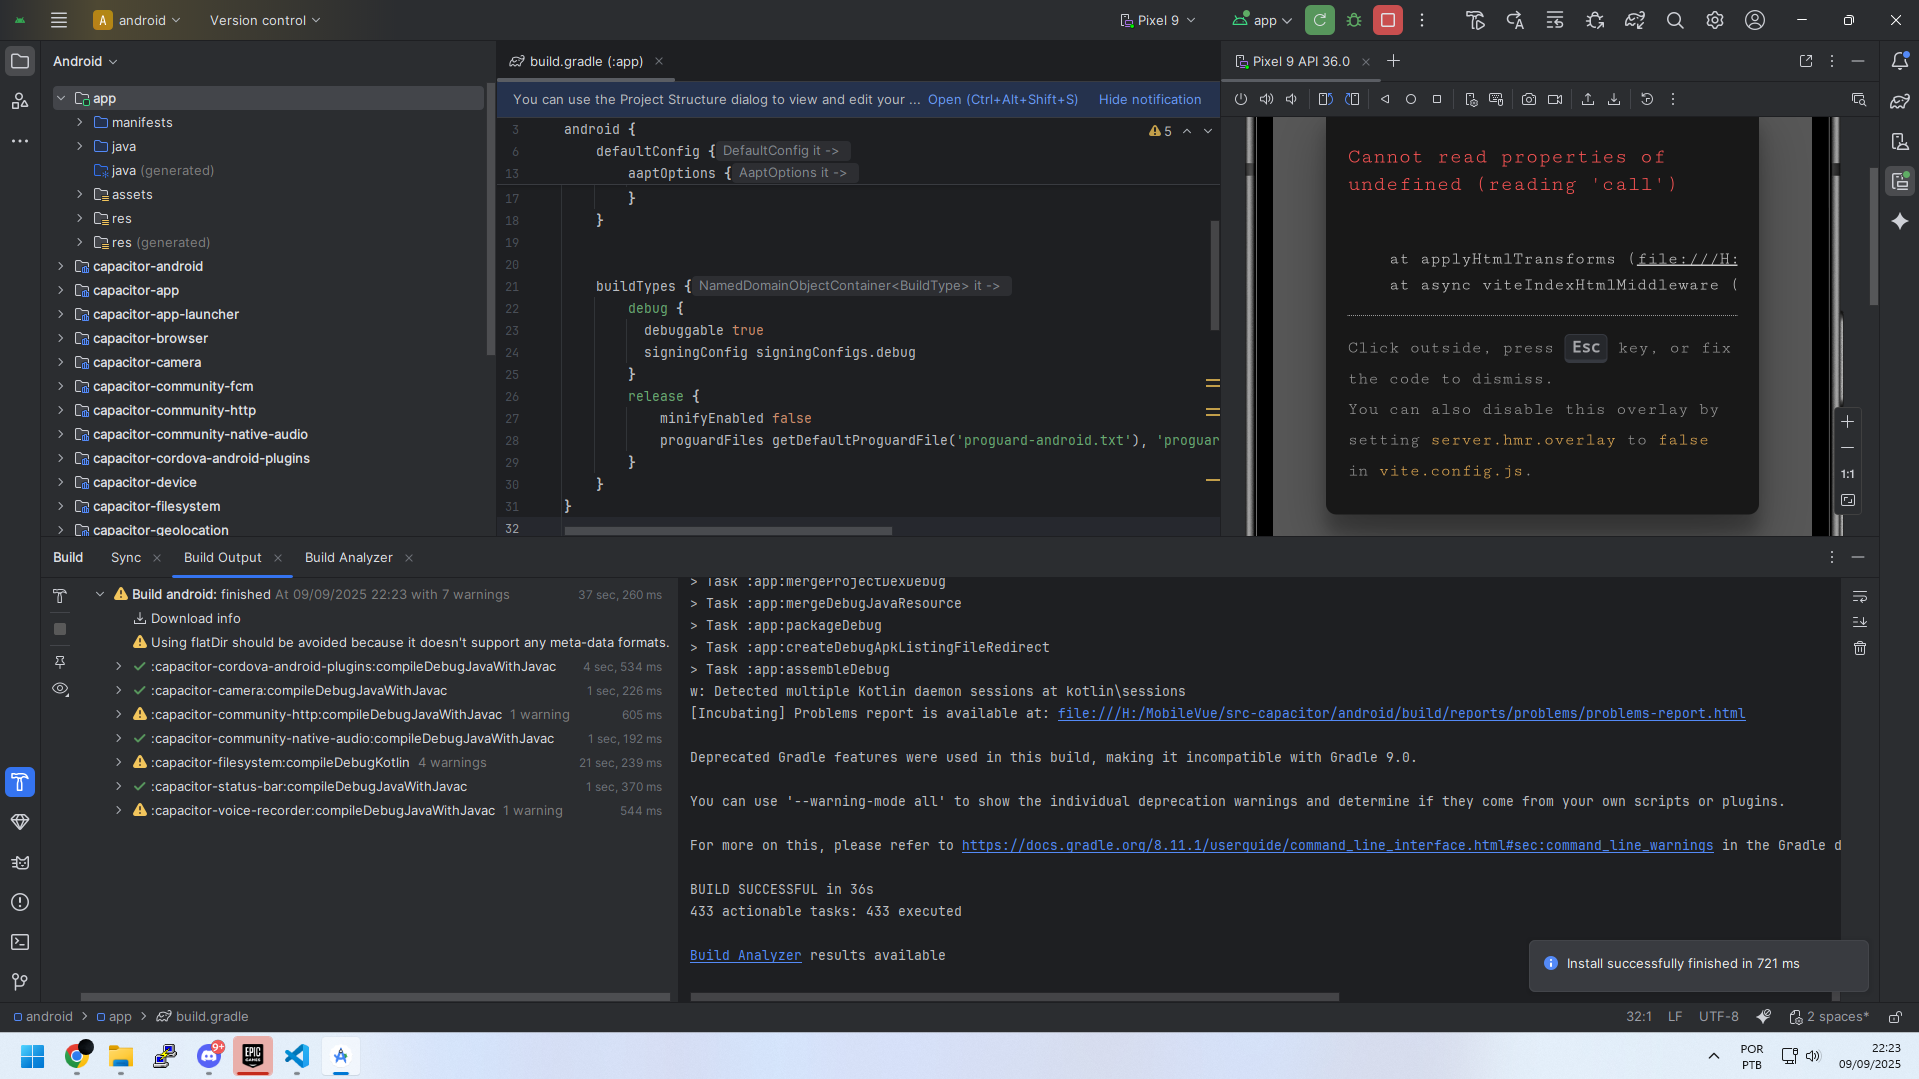Record emulator screen video icon
This screenshot has height=1079, width=1919.
1555,99
